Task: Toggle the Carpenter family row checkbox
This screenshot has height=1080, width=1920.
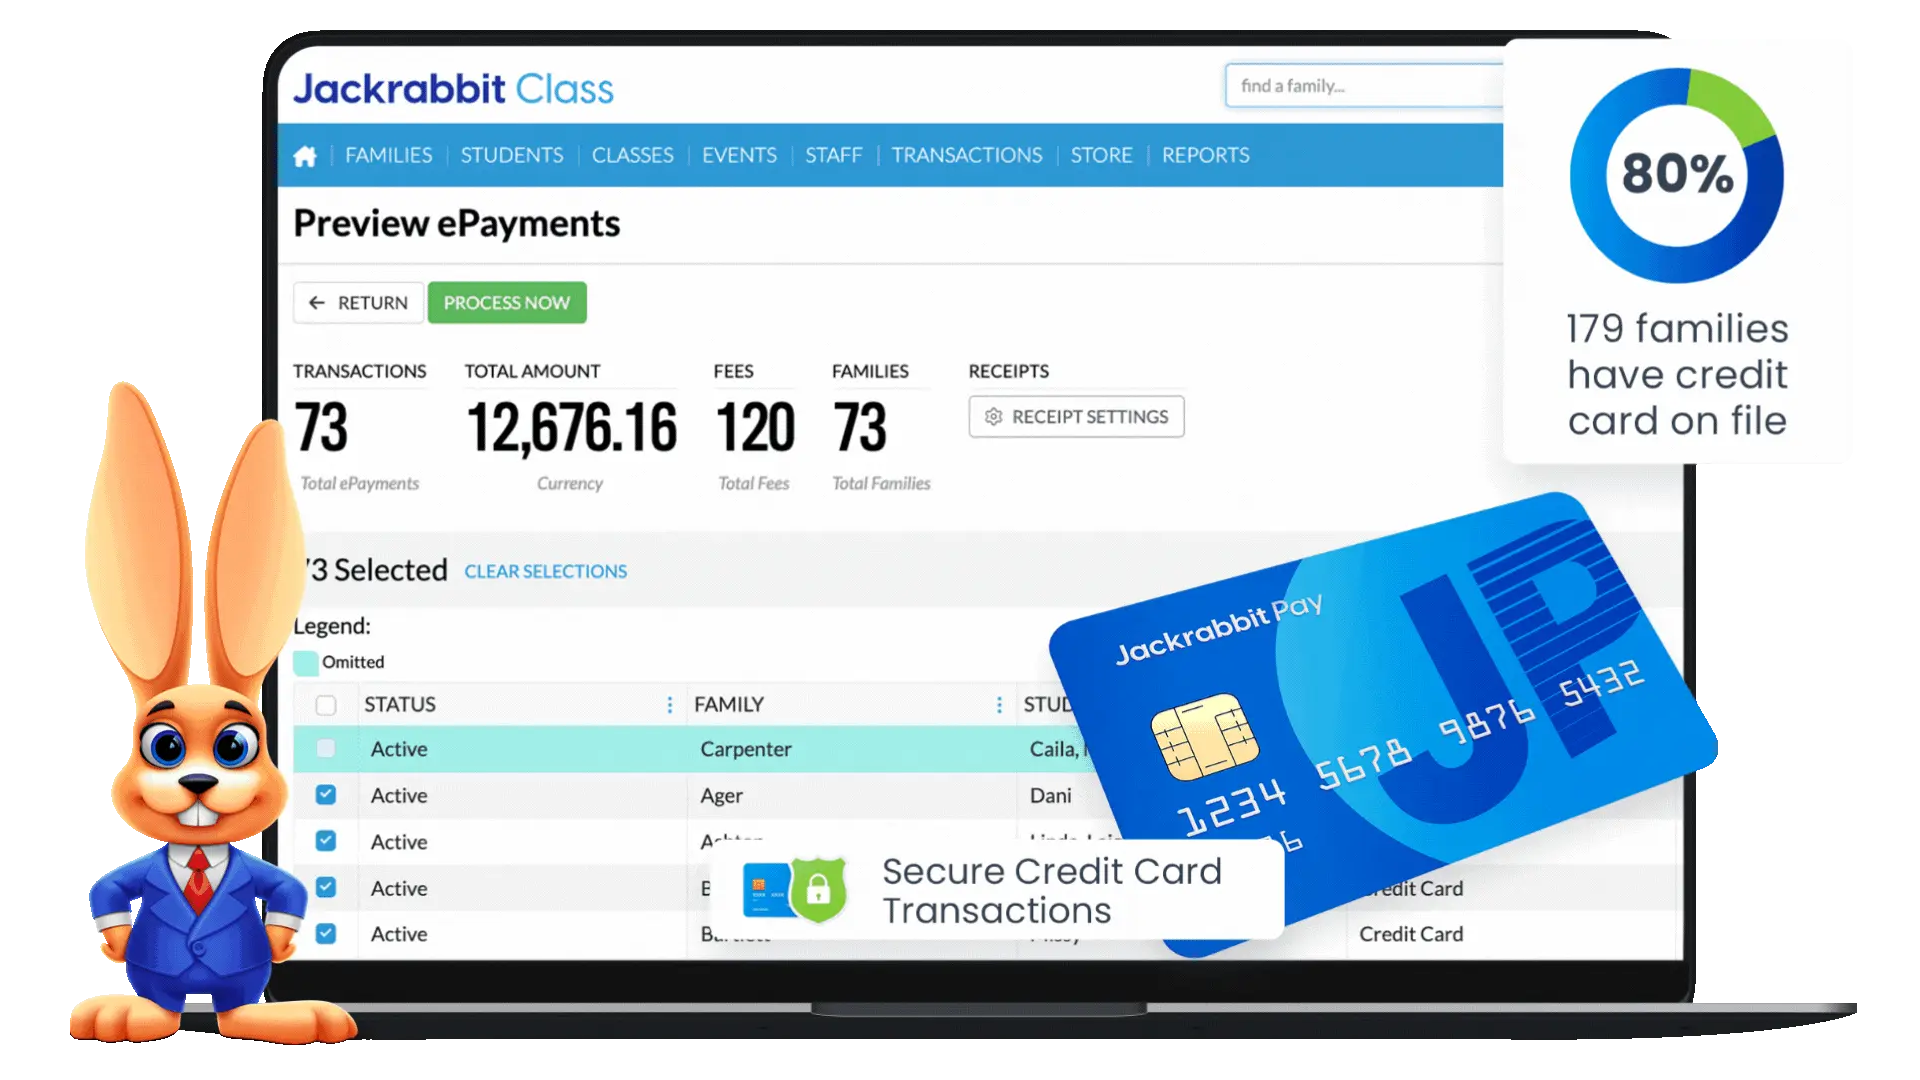Action: [x=324, y=748]
